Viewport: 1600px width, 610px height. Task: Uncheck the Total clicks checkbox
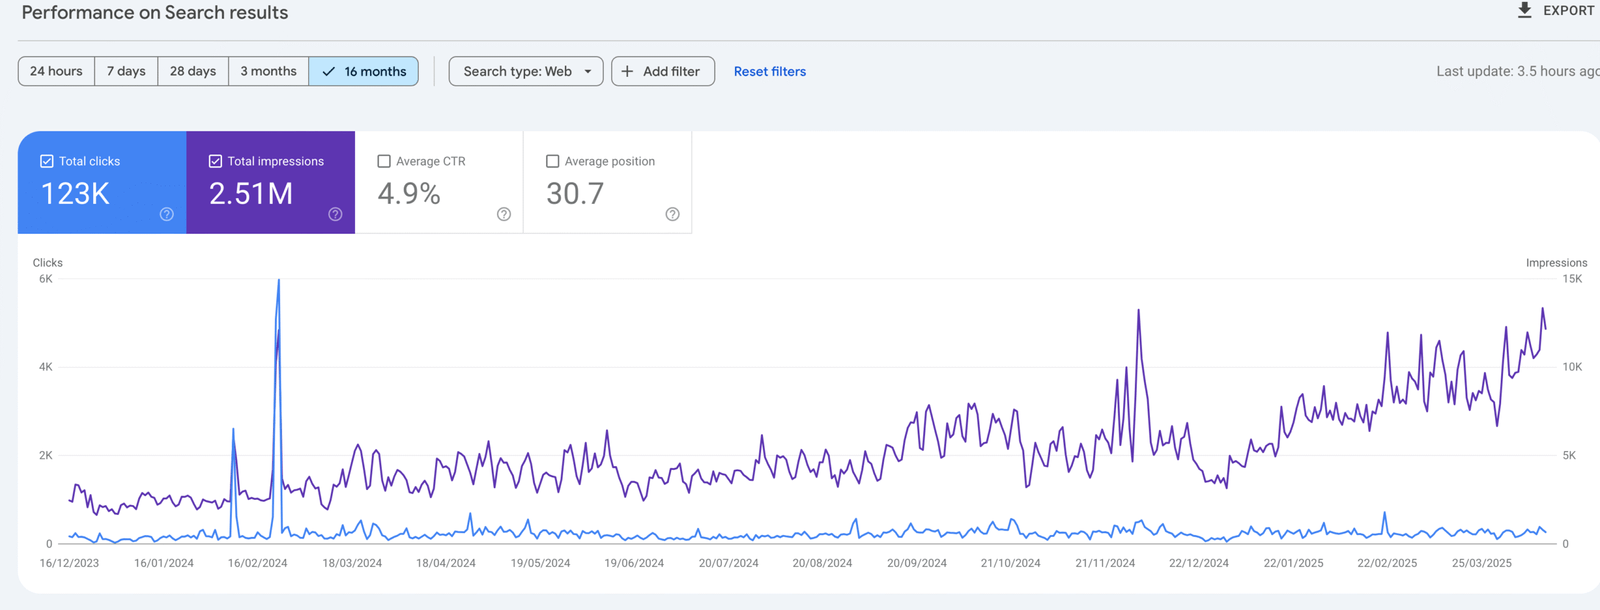click(x=47, y=161)
